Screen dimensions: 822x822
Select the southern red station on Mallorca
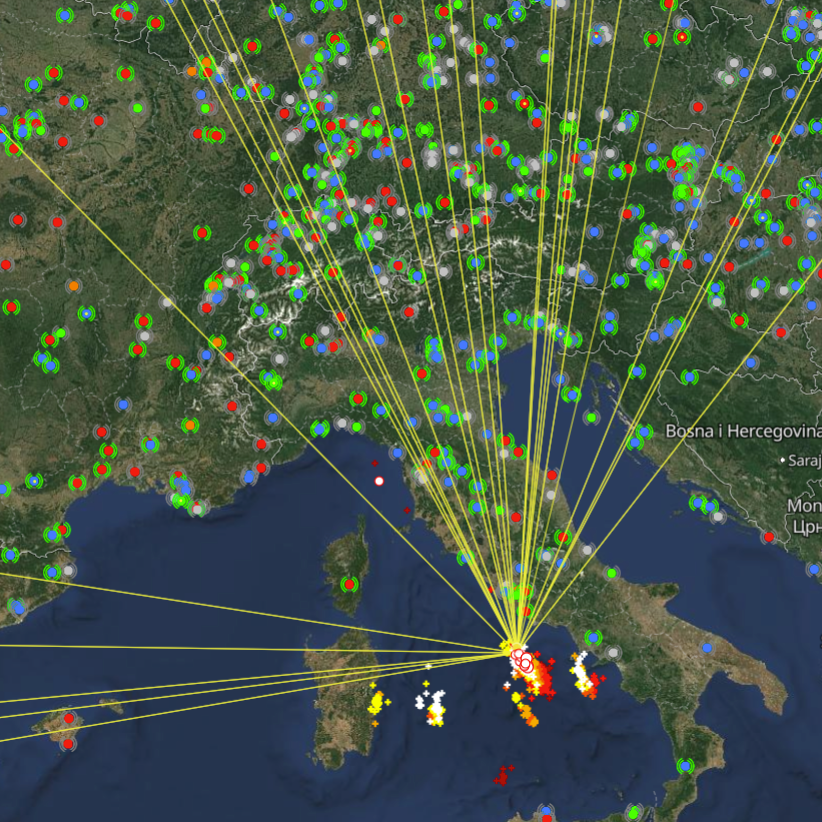click(x=67, y=744)
